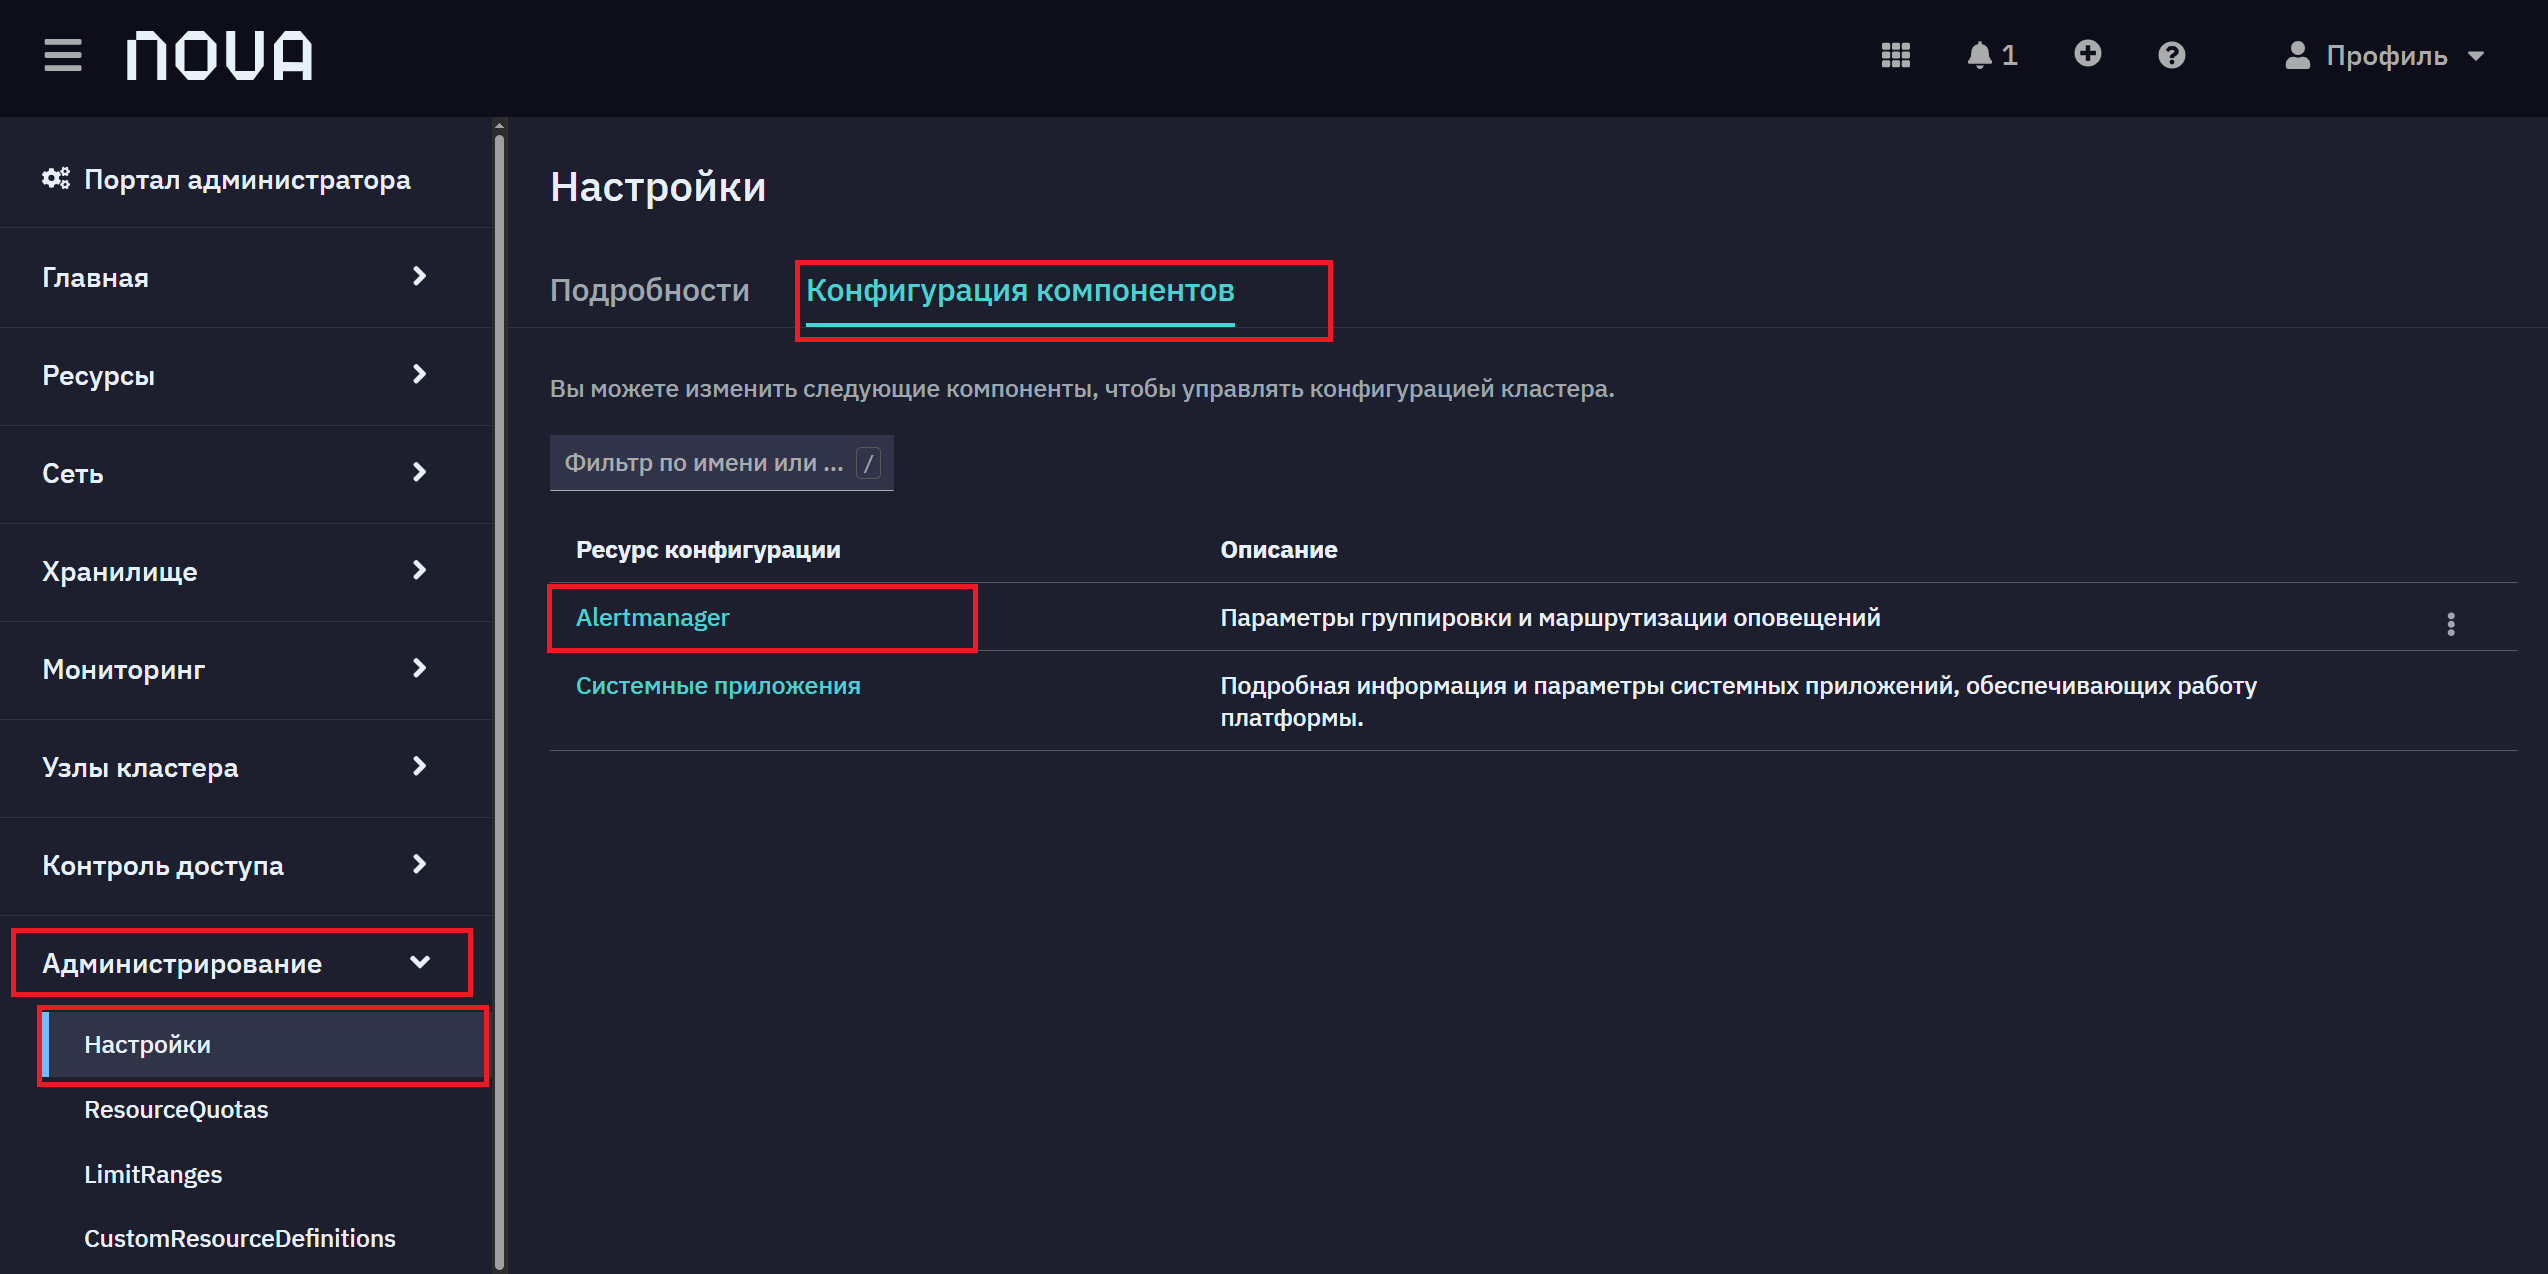This screenshot has height=1274, width=2548.
Task: Open the Alertmanager configuration link
Action: (652, 618)
